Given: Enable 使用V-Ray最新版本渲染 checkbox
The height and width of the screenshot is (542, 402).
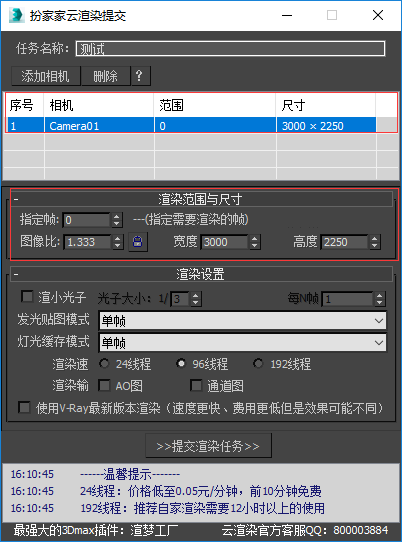Looking at the screenshot, I should pos(24,408).
